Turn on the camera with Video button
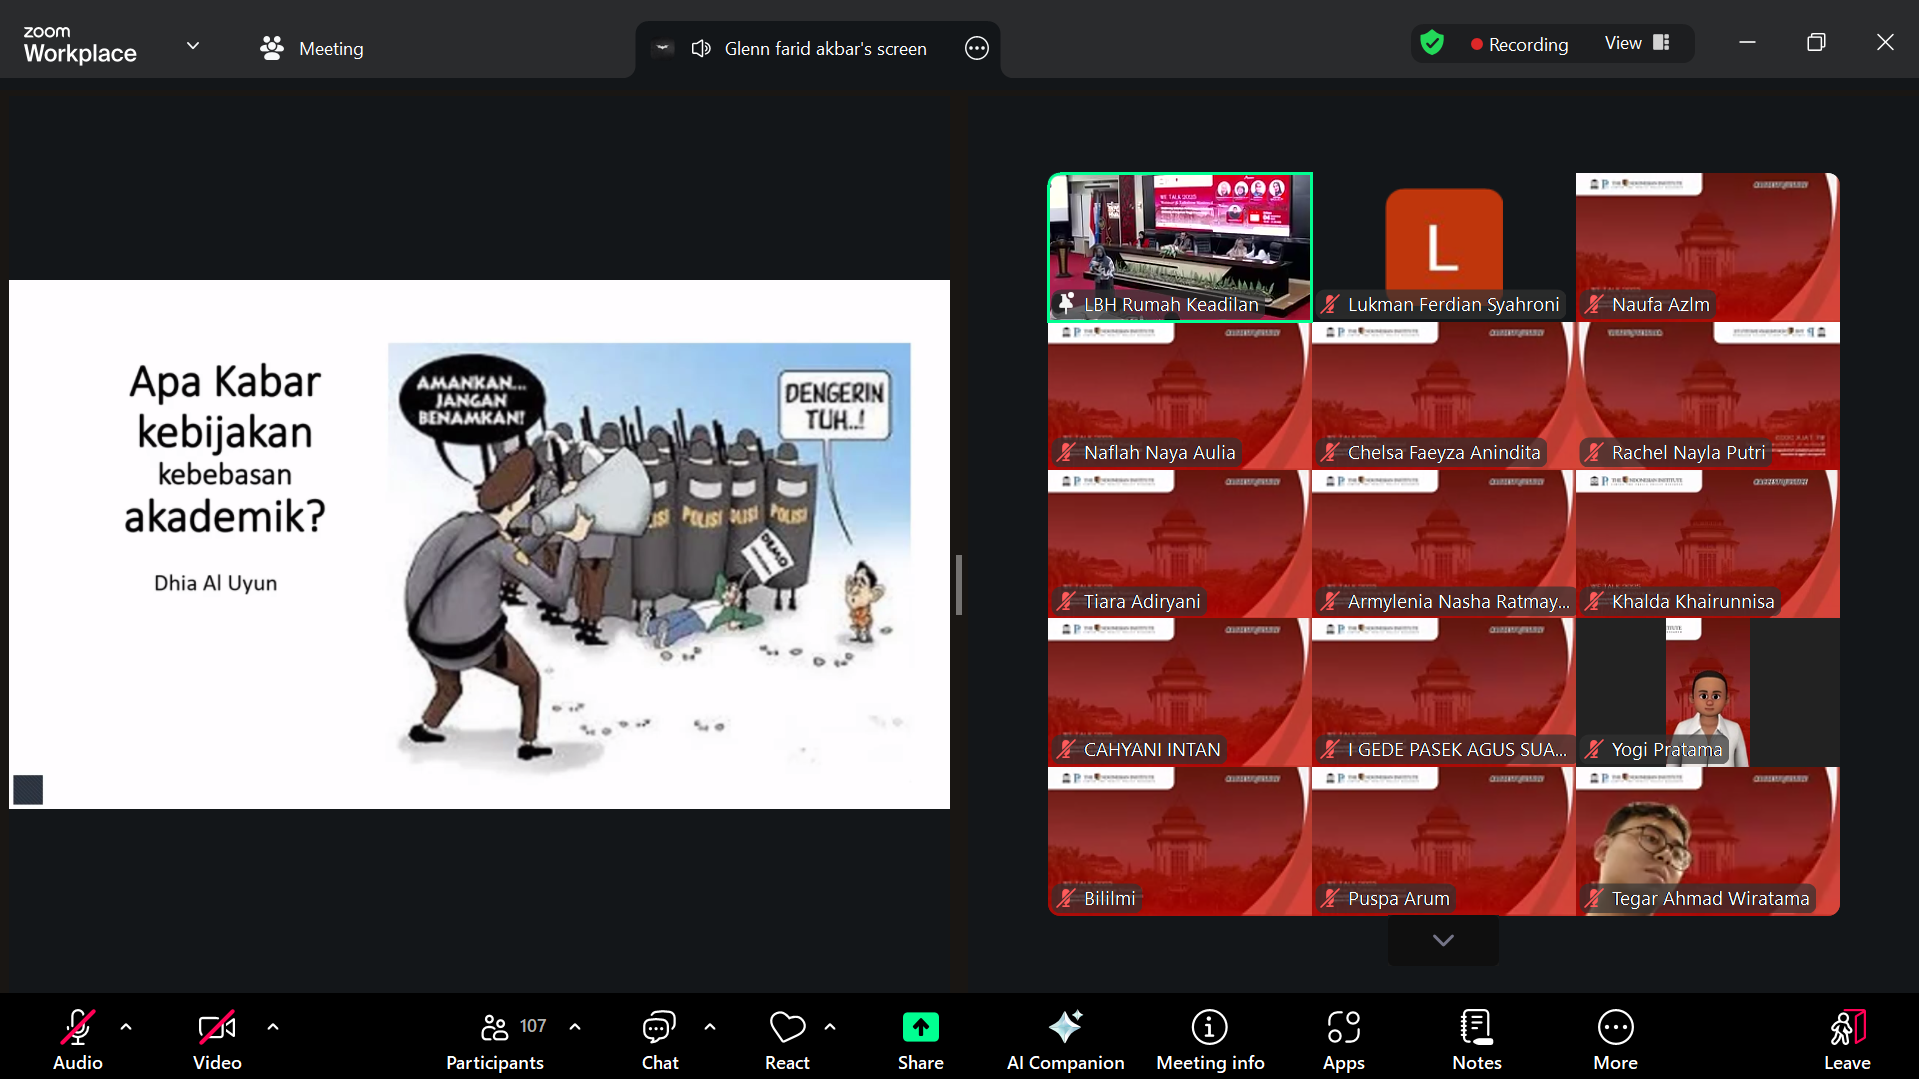 217,1039
